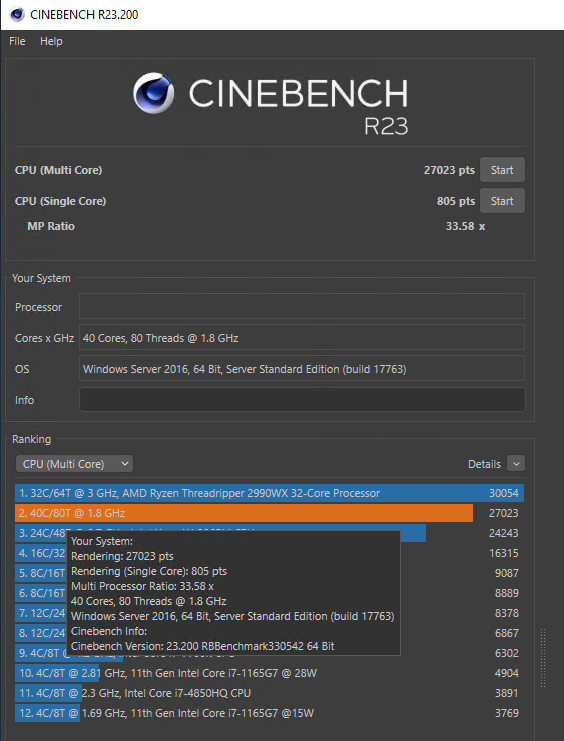Open the CPU (Multi Core) ranking dropdown
The image size is (564, 741).
74,464
